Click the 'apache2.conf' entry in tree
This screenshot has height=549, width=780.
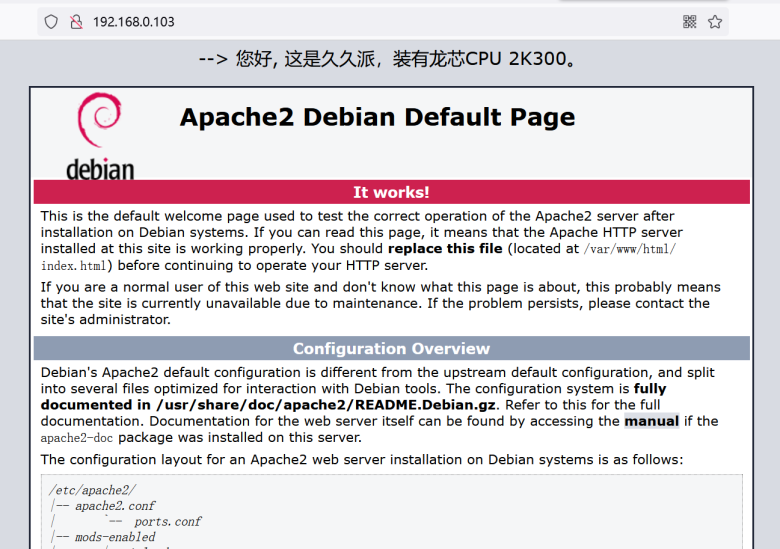[x=115, y=506]
